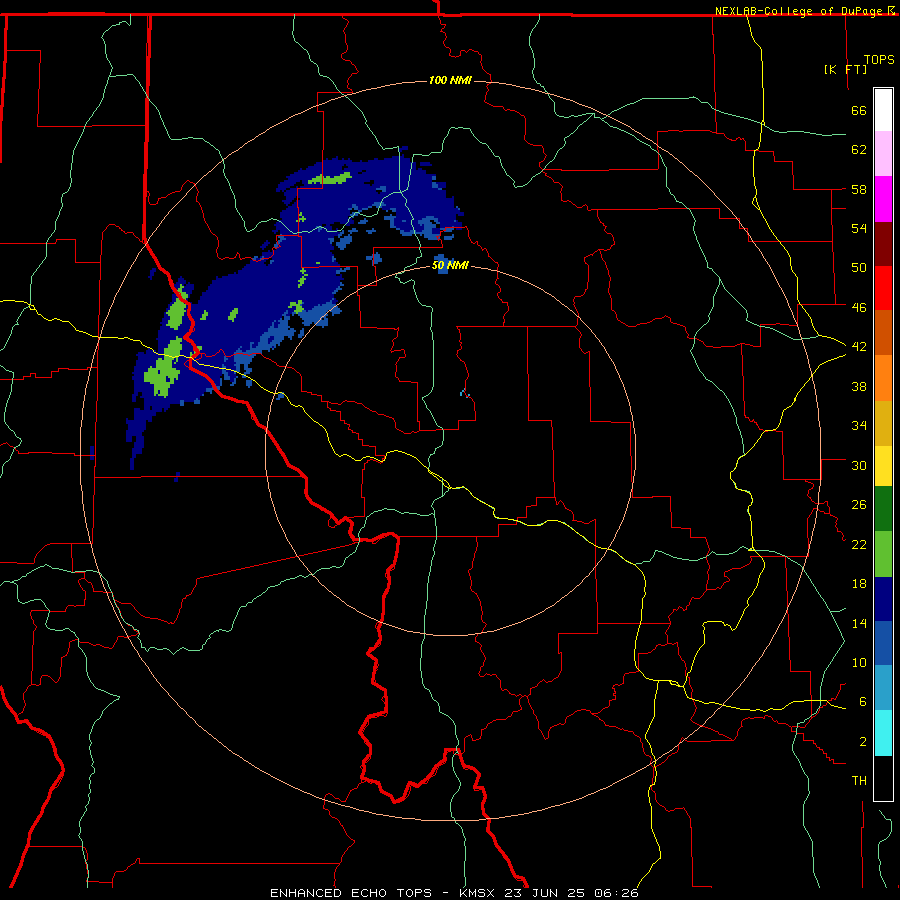Click the '54' legend scale value
The width and height of the screenshot is (900, 900).
[859, 228]
